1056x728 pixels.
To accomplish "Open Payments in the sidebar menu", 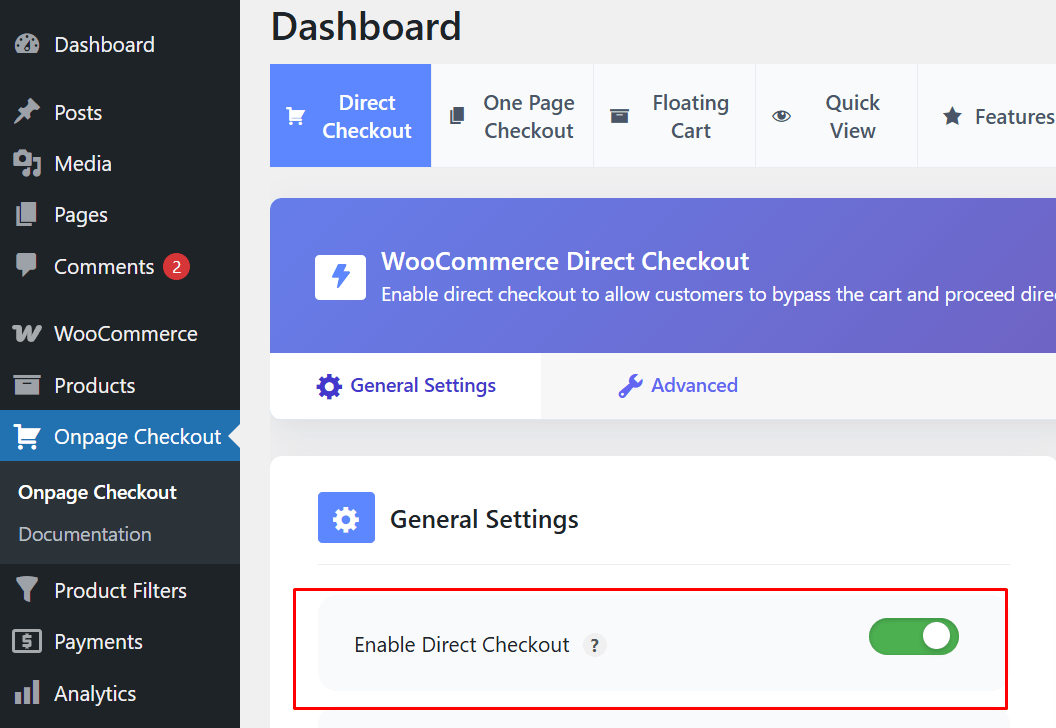I will 120,641.
